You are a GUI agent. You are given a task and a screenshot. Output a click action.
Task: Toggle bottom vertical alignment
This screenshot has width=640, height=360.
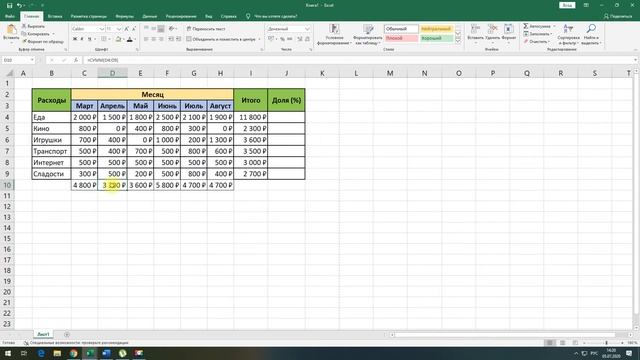pos(161,29)
